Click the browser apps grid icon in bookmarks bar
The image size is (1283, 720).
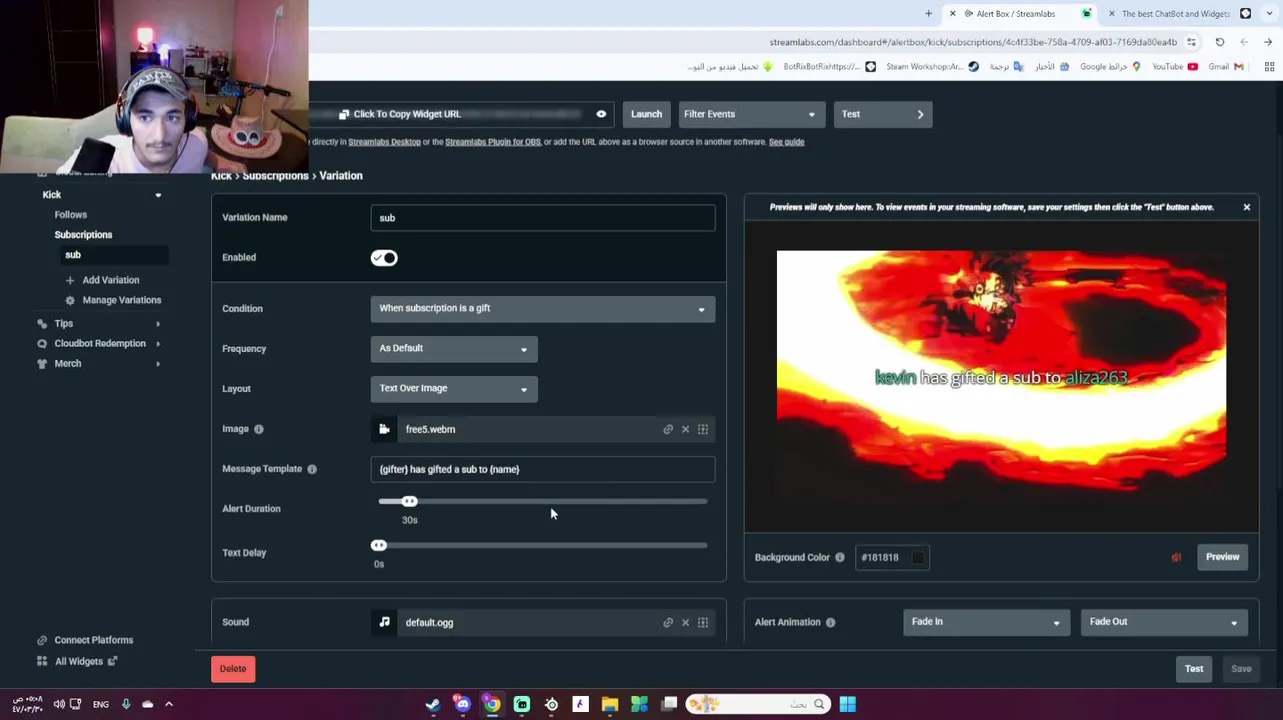point(1269,67)
